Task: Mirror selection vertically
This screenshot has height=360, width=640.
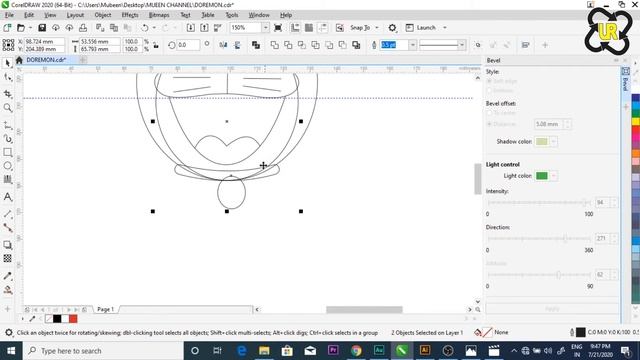Action: 237,45
